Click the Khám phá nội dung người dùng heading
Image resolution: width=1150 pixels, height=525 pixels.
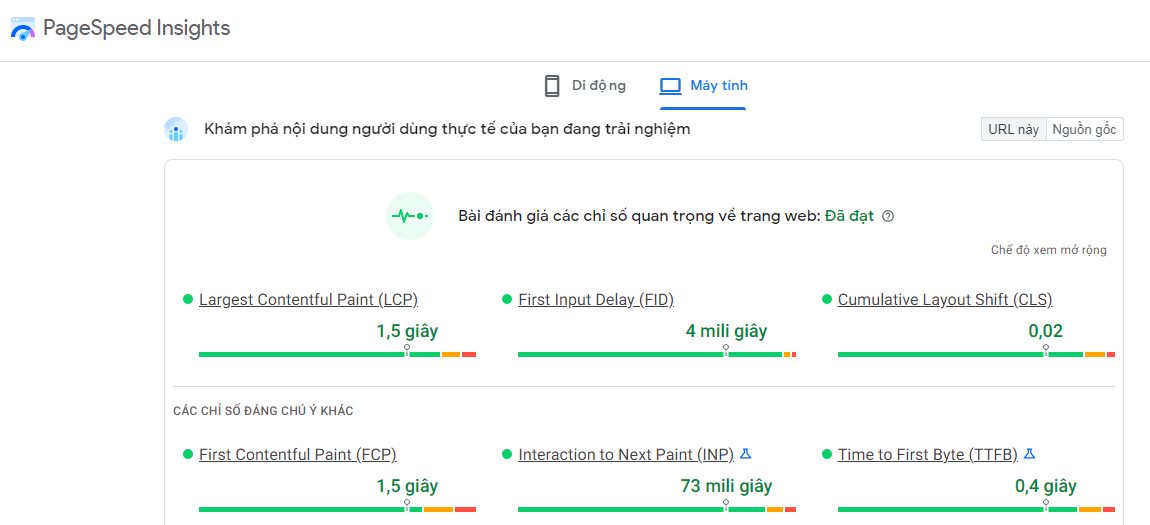tap(447, 130)
